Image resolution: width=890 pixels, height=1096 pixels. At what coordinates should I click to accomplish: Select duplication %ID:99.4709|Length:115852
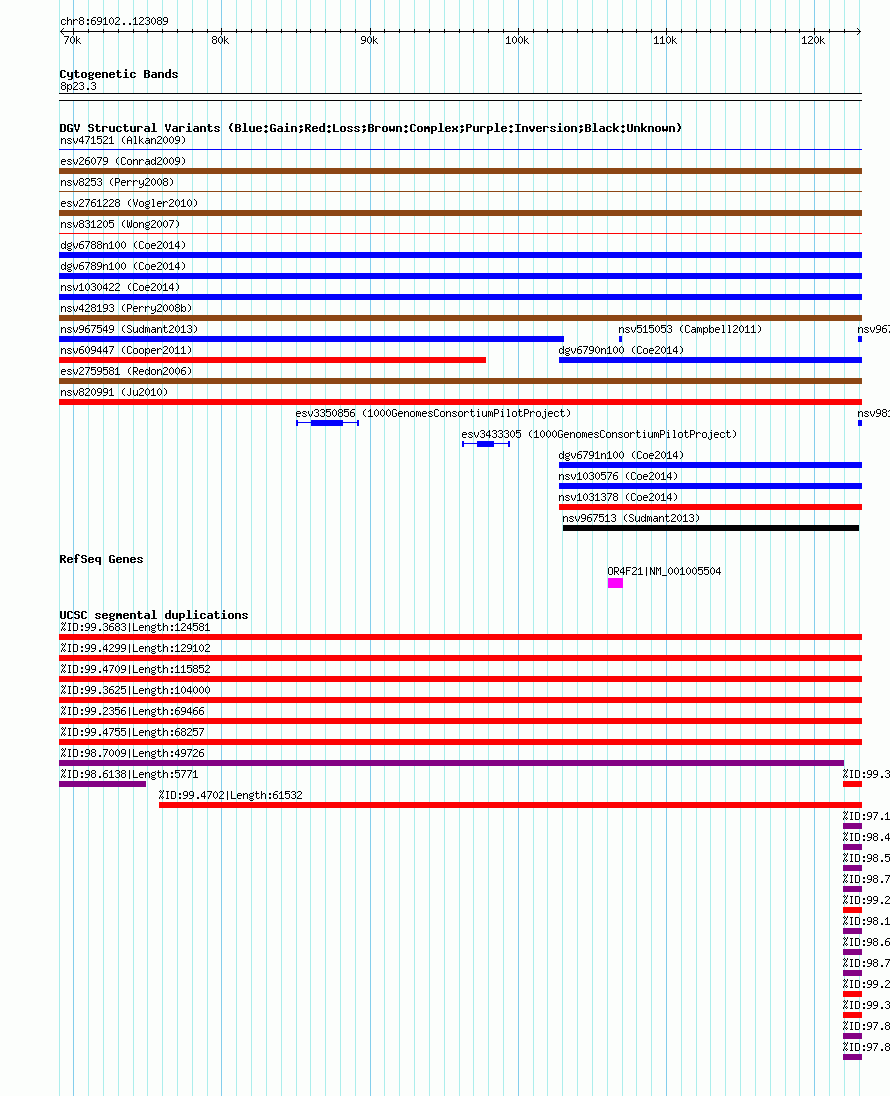136,670
